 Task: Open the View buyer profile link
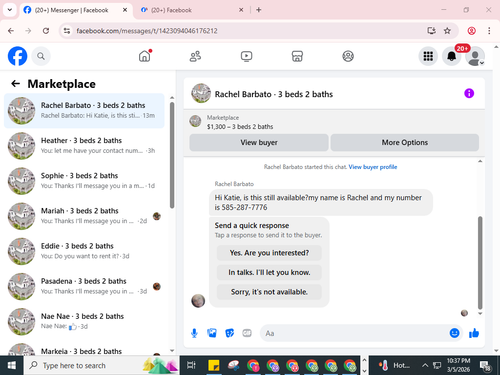click(x=373, y=167)
